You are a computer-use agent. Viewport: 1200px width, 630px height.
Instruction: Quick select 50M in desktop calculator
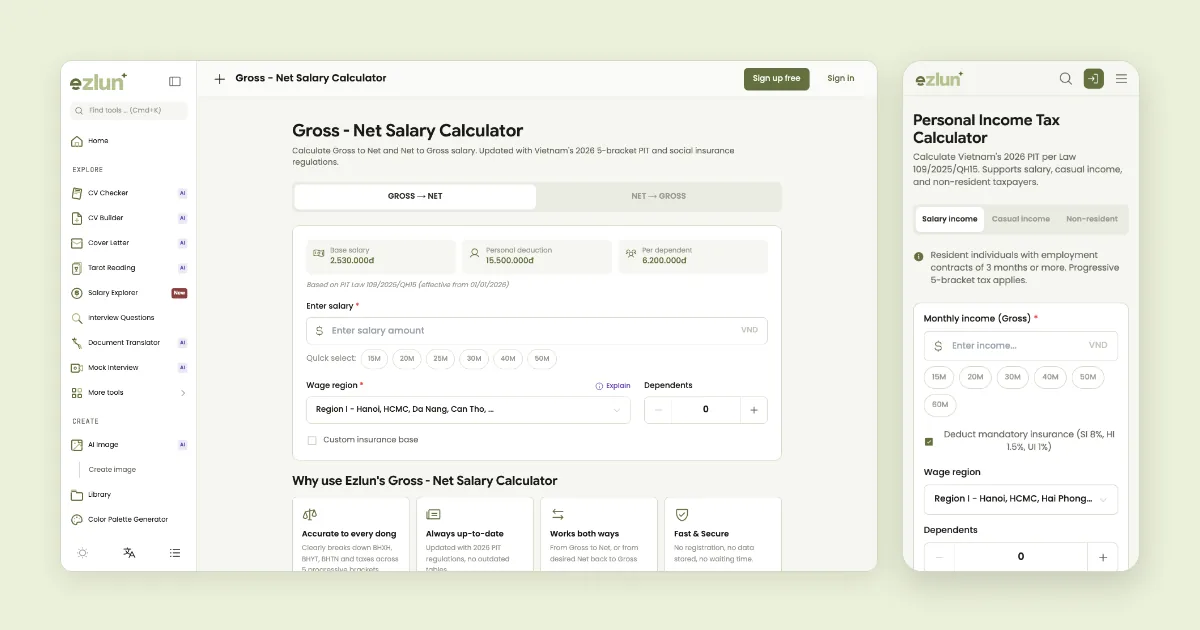542,358
